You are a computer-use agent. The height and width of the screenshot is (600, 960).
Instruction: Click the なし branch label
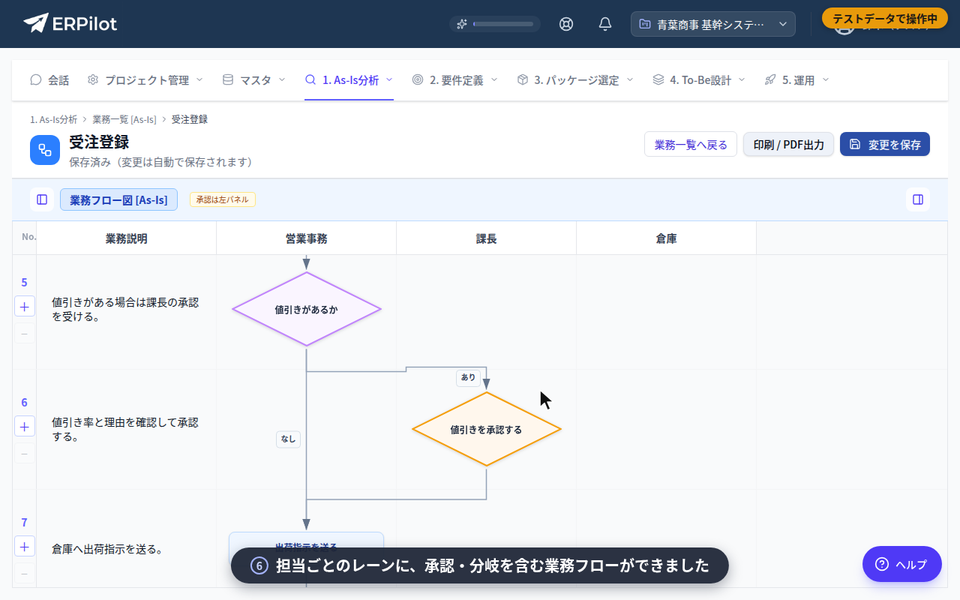[288, 439]
